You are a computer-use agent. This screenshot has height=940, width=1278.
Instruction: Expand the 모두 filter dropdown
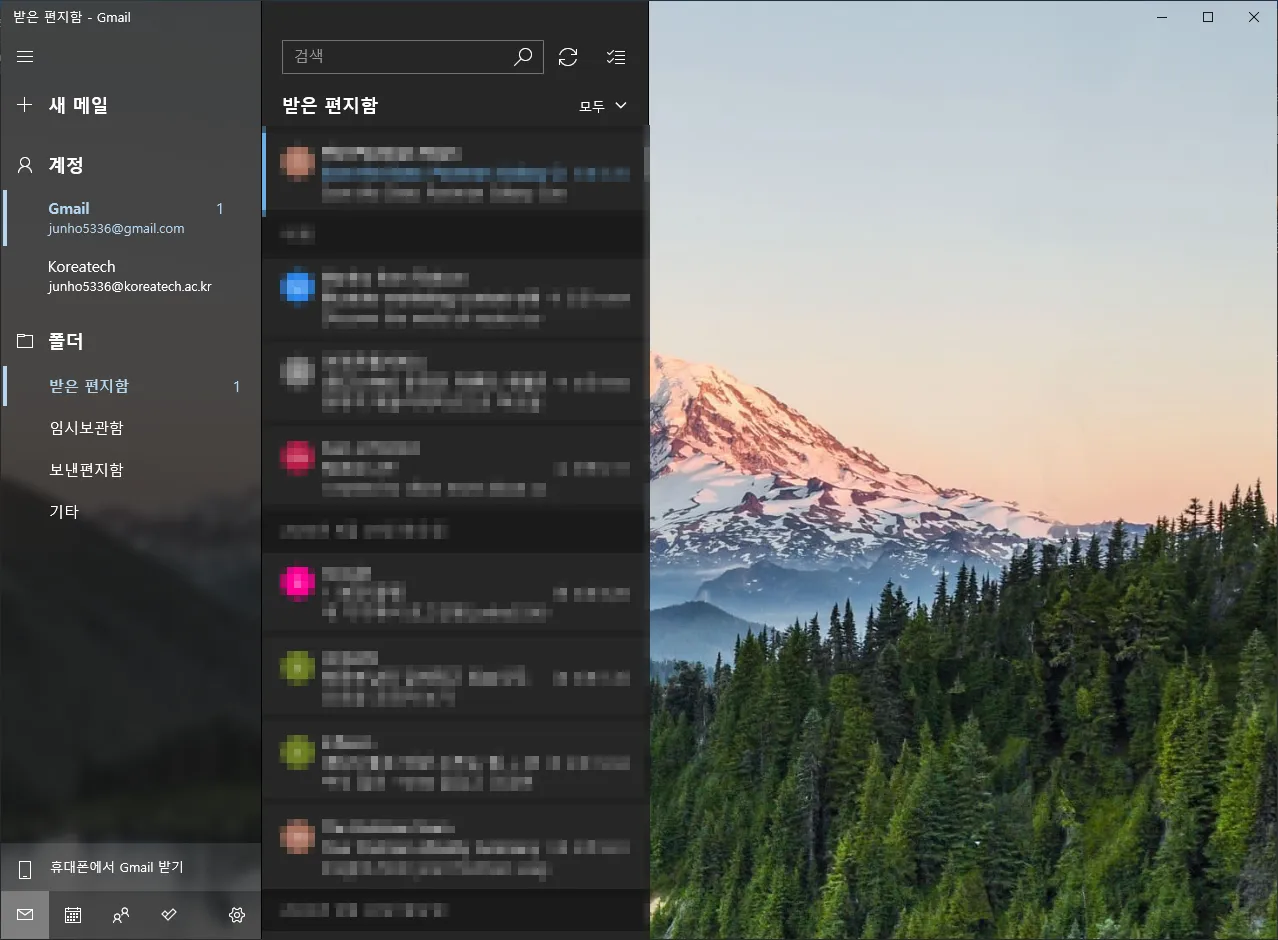603,106
